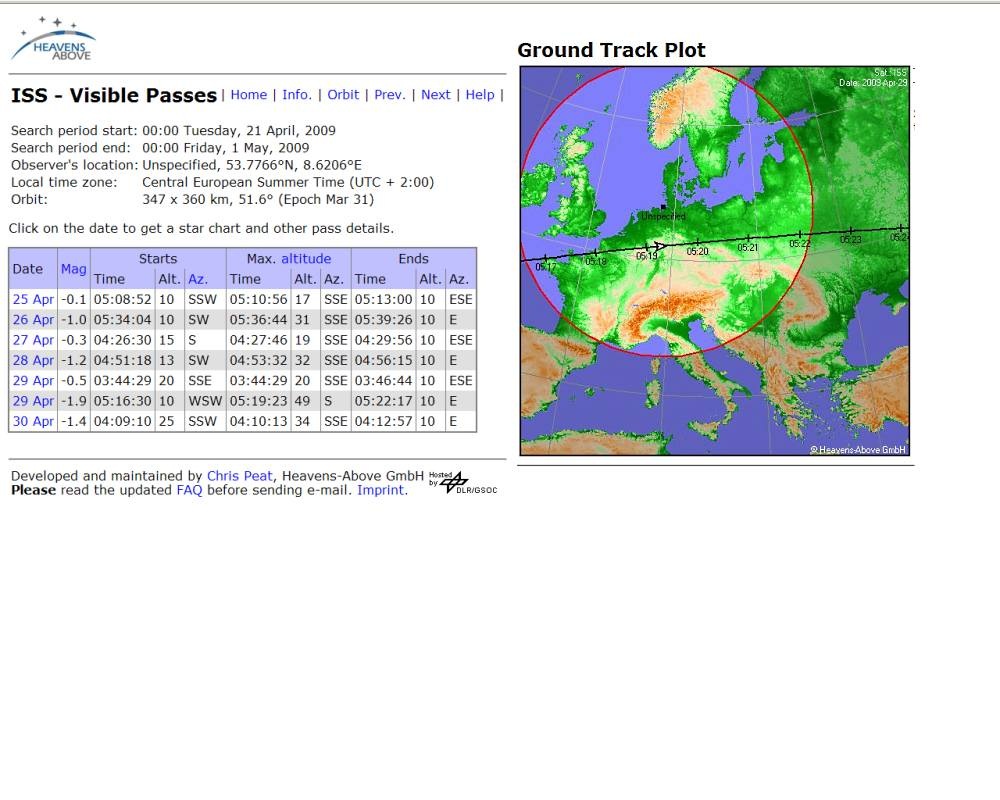
Task: Click the ground track plot map
Action: tap(714, 260)
